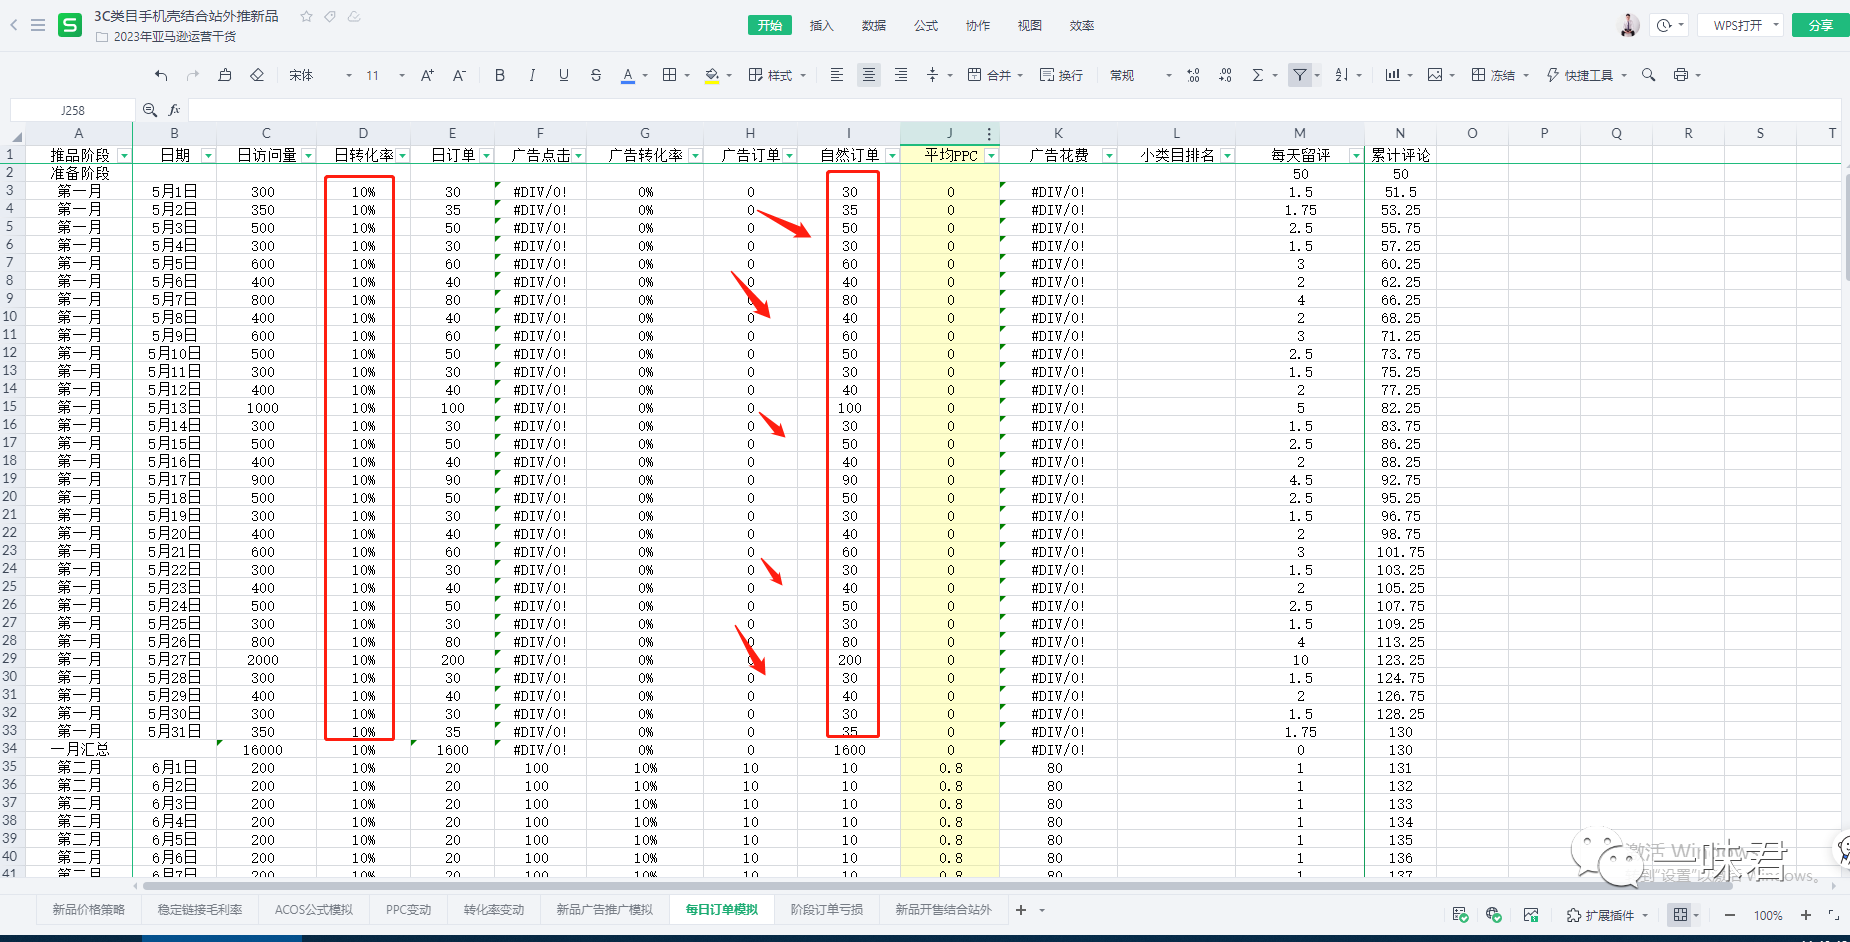Select the format painter brush icon
Image resolution: width=1850 pixels, height=942 pixels.
pyautogui.click(x=225, y=75)
